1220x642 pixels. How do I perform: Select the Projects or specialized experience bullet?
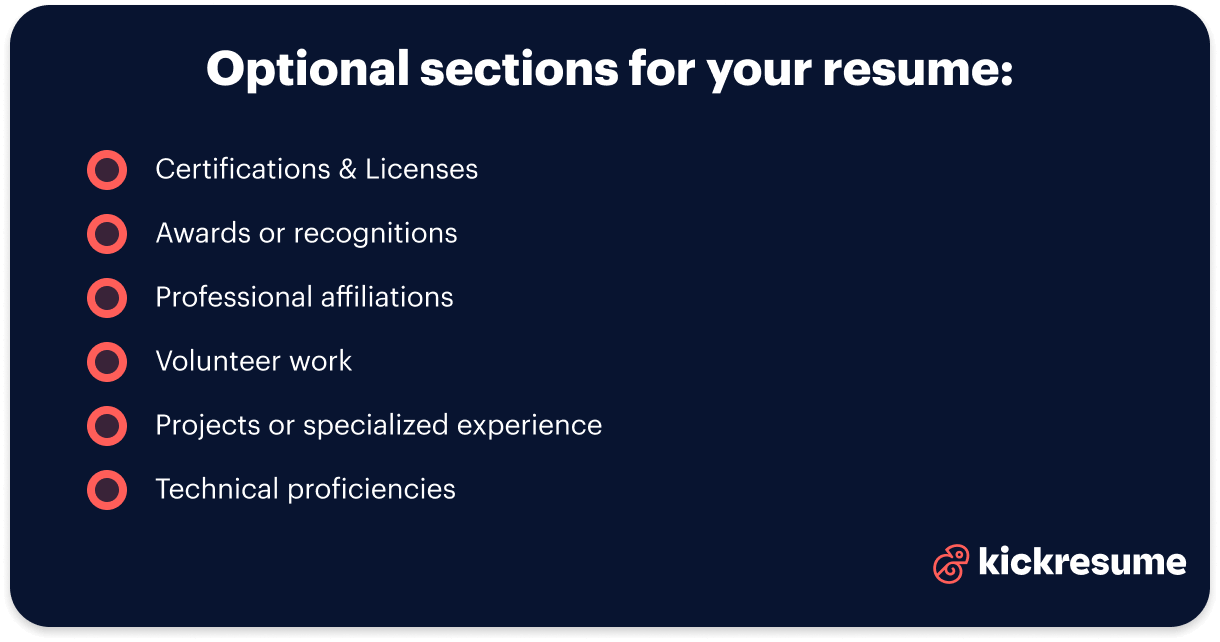[x=107, y=426]
